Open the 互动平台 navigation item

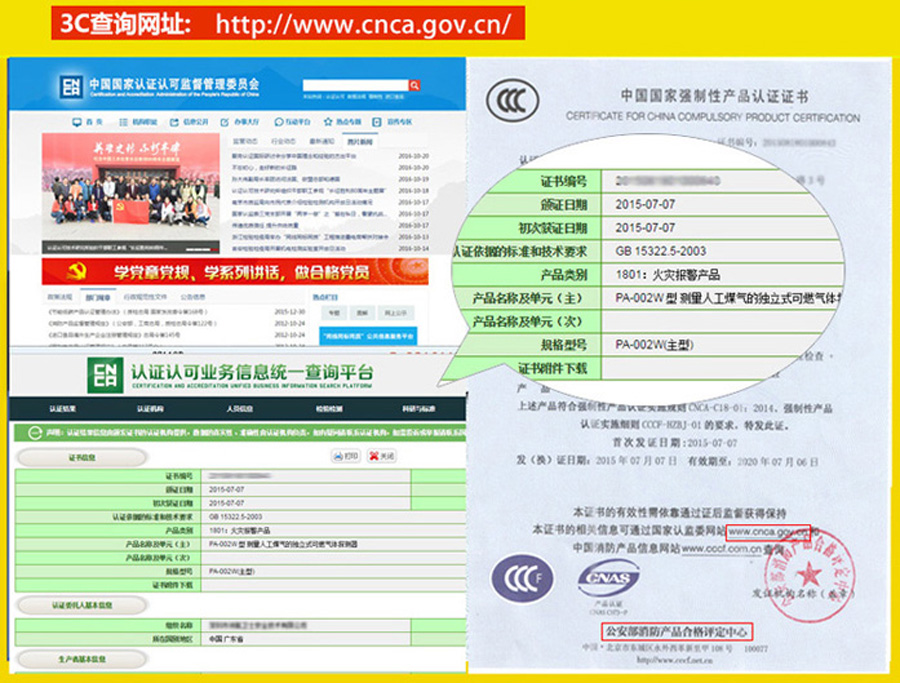pyautogui.click(x=298, y=122)
